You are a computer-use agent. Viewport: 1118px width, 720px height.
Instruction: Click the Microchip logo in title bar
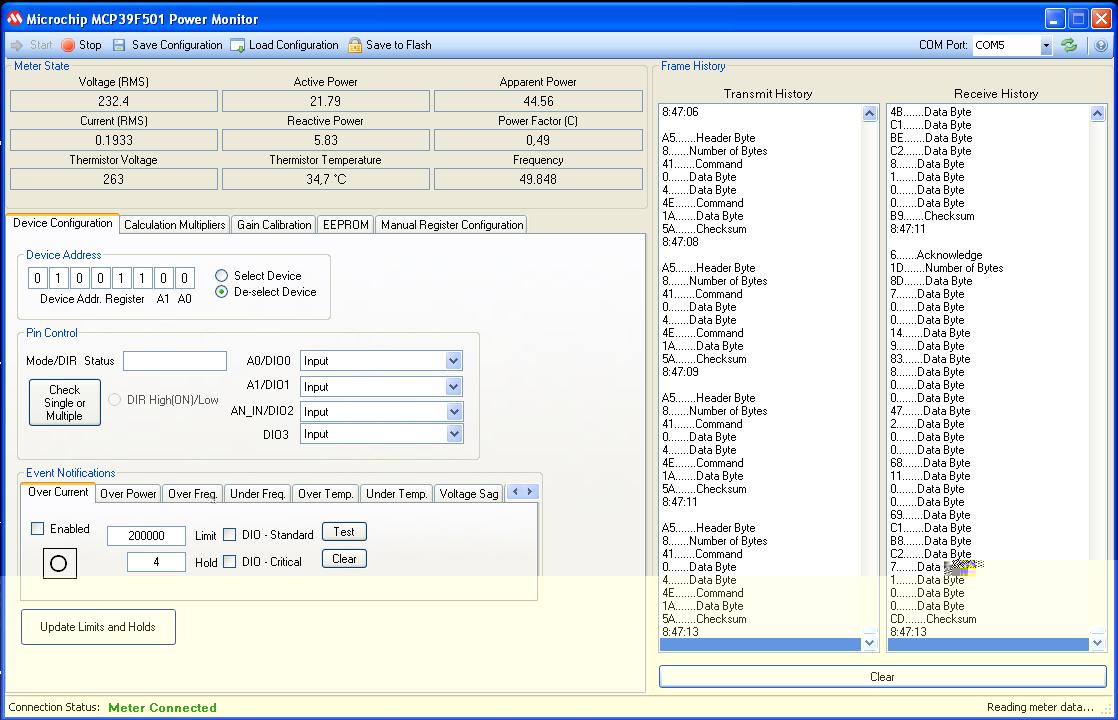point(14,19)
